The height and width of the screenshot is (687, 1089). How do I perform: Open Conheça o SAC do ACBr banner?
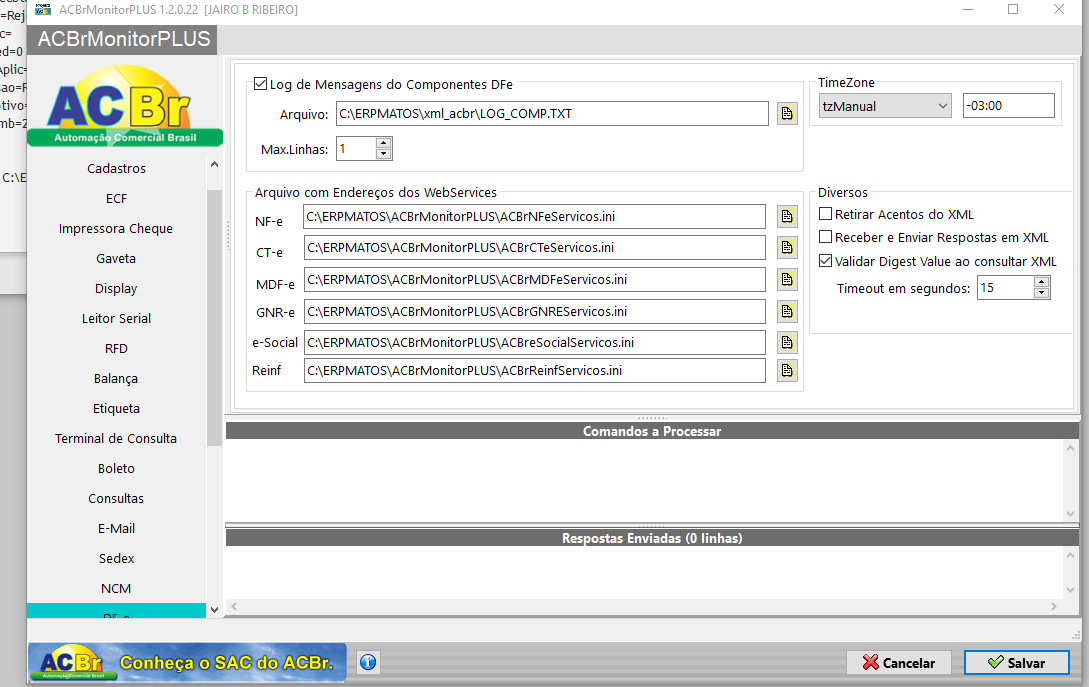(188, 662)
